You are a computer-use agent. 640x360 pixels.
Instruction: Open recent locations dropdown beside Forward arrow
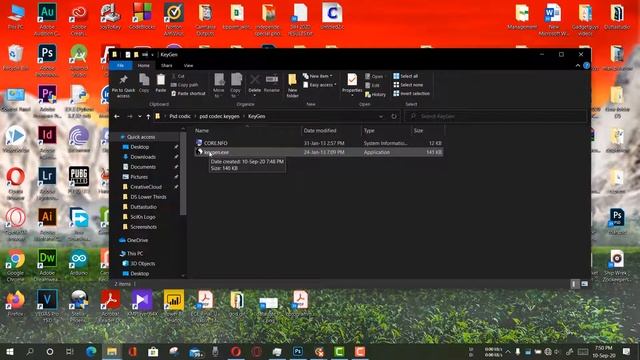click(x=140, y=116)
